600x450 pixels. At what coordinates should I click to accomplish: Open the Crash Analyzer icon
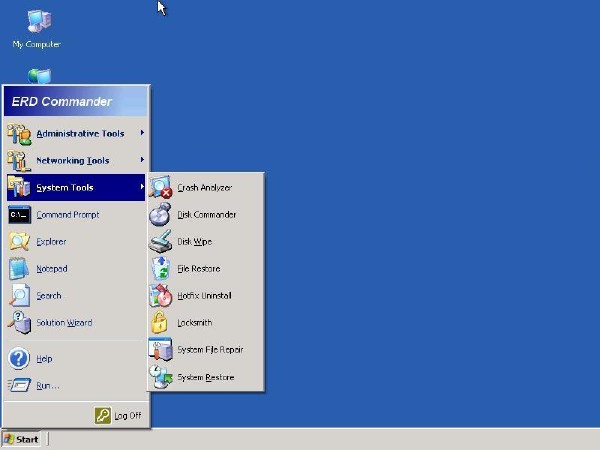pos(160,187)
